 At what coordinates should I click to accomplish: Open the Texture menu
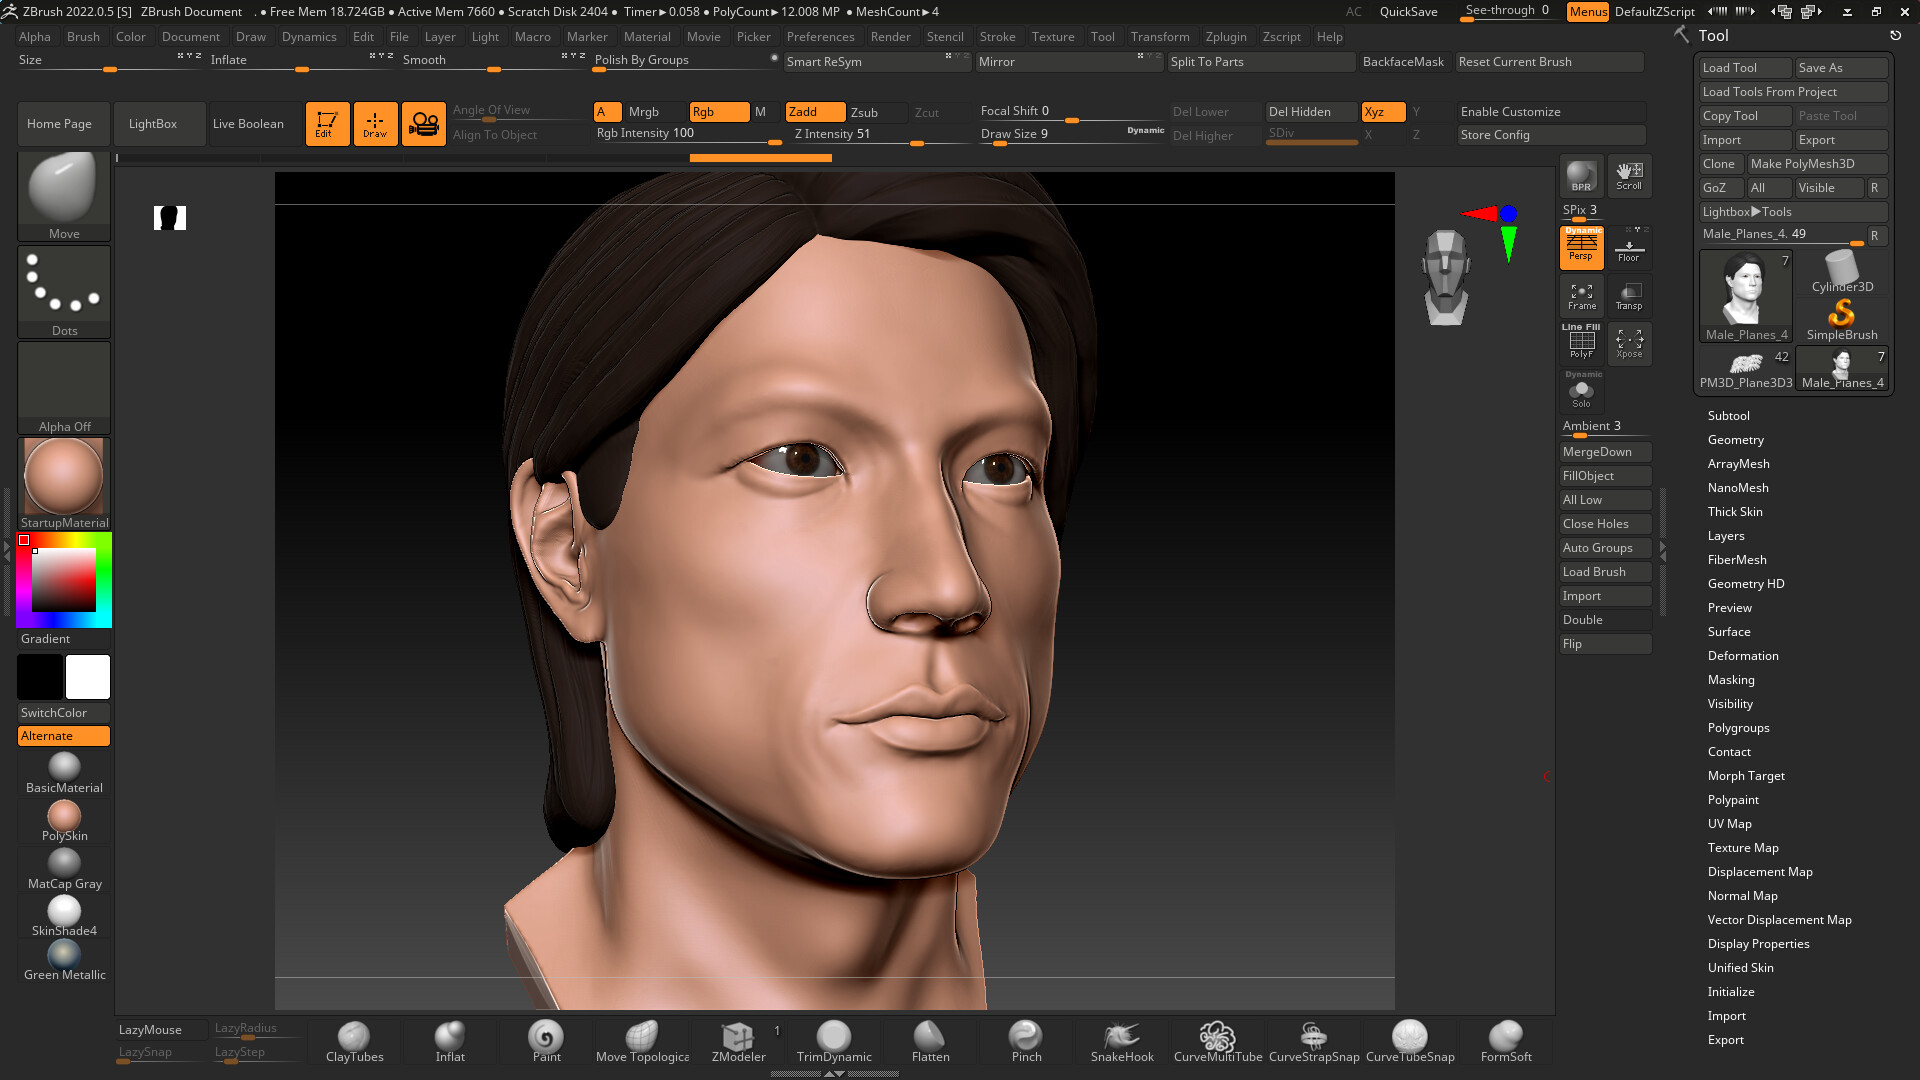[1053, 37]
